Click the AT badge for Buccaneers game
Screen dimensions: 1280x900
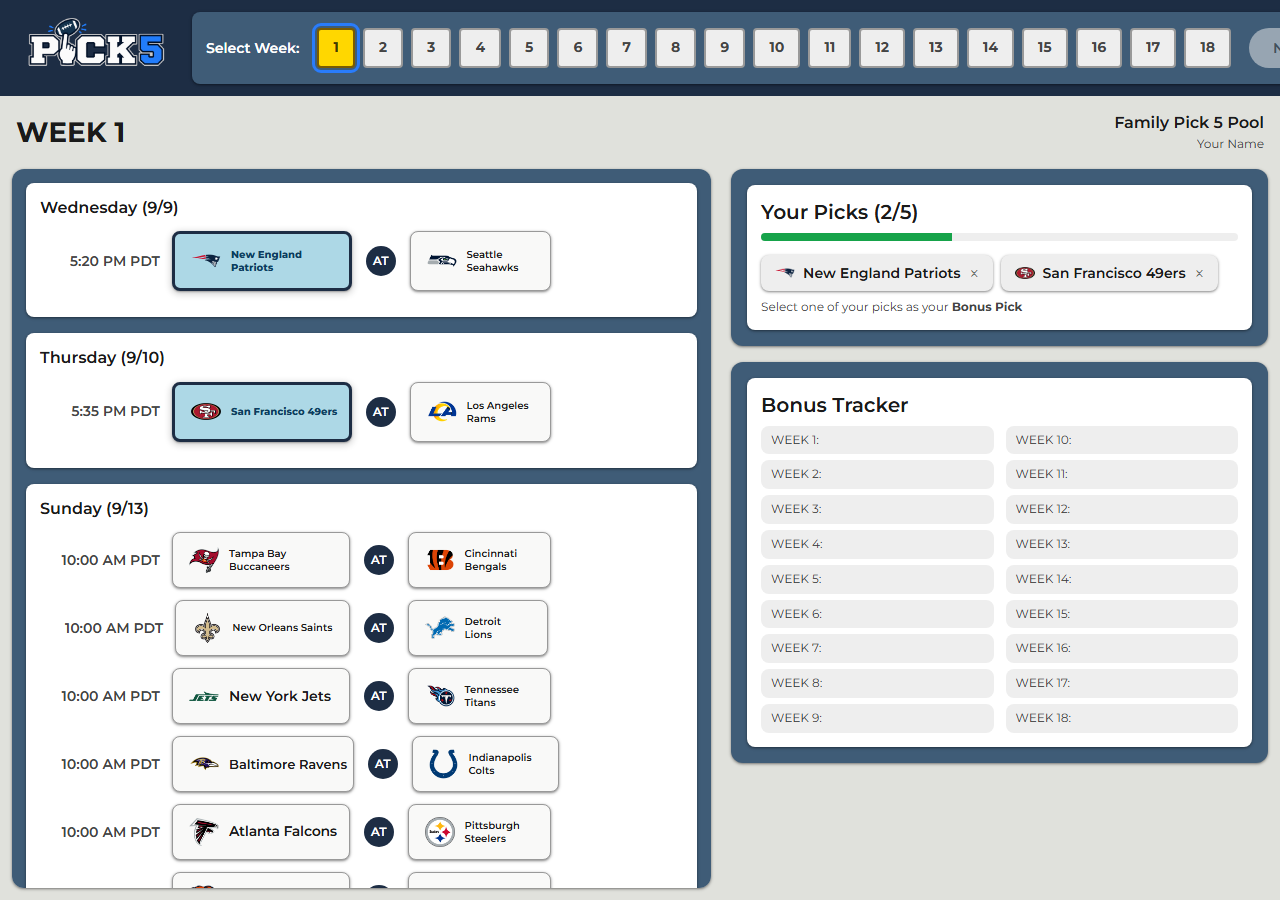379,560
